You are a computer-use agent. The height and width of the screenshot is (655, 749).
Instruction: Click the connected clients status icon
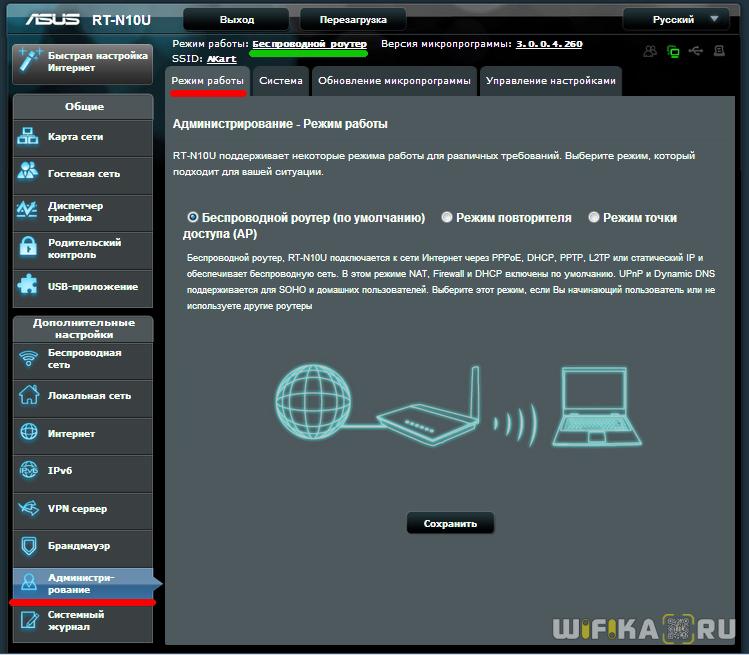pyautogui.click(x=650, y=51)
